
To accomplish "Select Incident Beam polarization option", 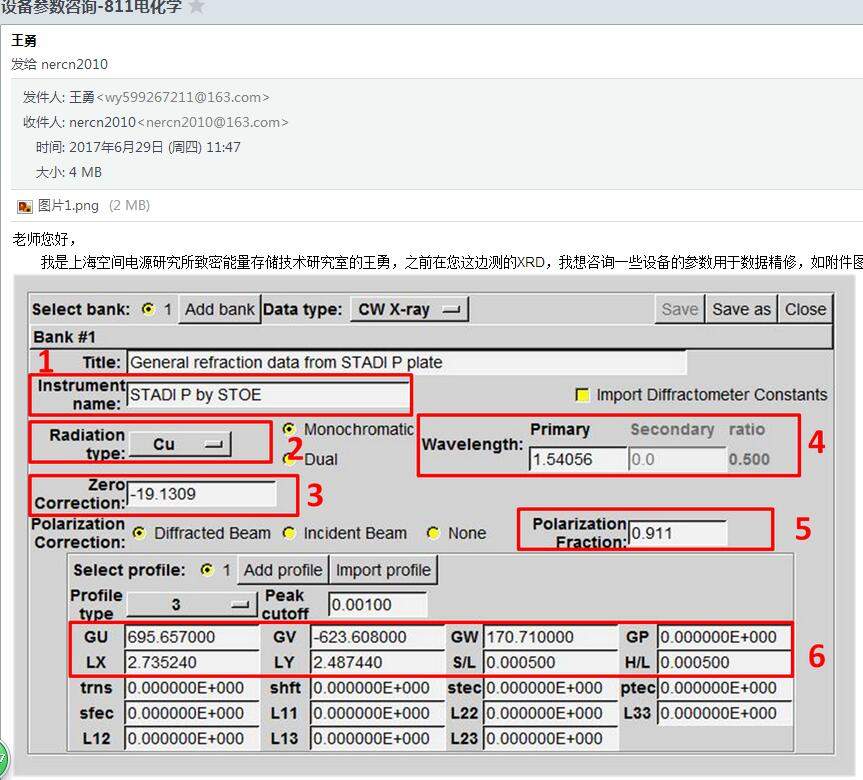I will (288, 533).
